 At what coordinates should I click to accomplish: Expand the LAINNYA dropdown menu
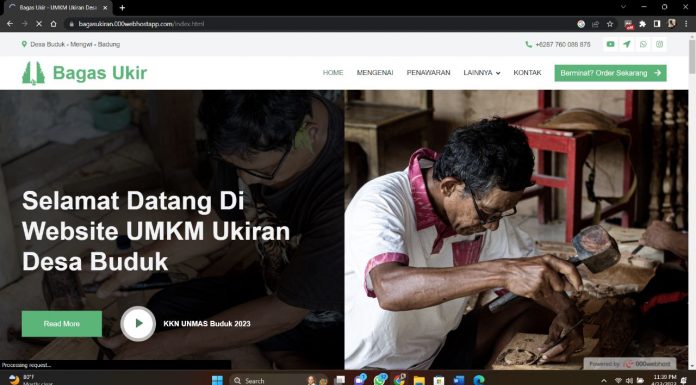(482, 73)
